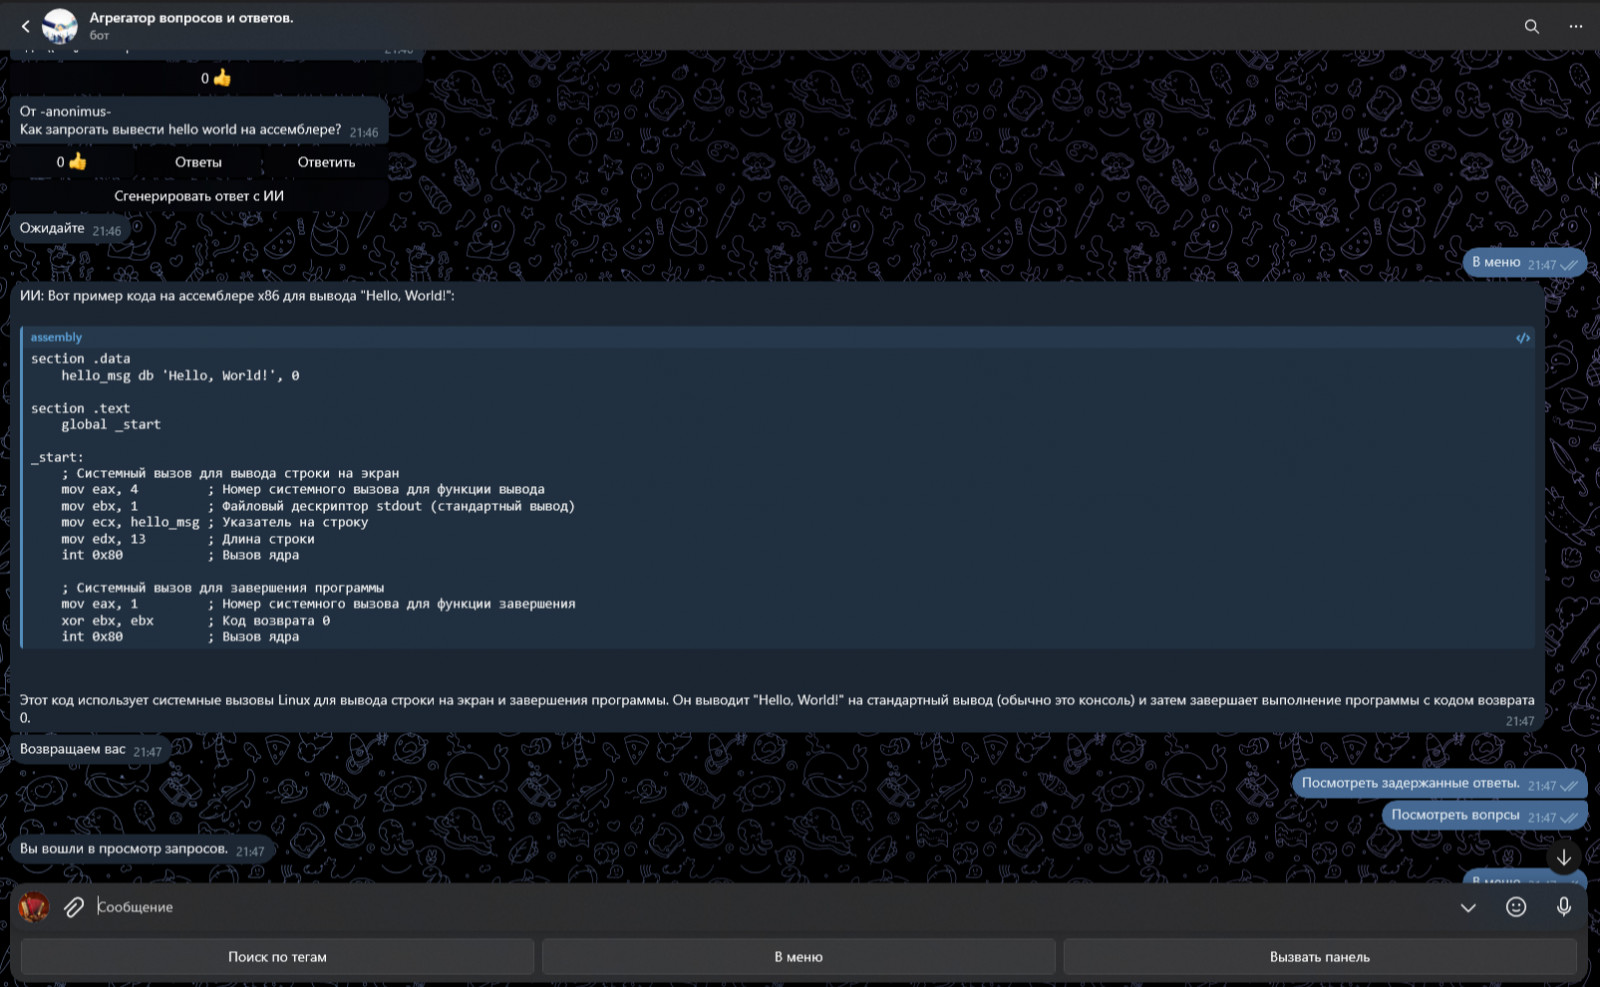Click the mov ecx, hello_msg code line
The height and width of the screenshot is (987, 1600).
[x=215, y=523]
